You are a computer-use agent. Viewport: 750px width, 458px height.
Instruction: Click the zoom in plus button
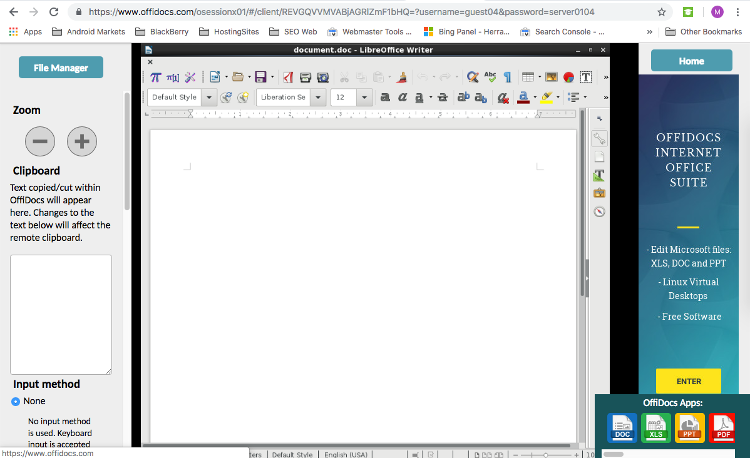[82, 142]
